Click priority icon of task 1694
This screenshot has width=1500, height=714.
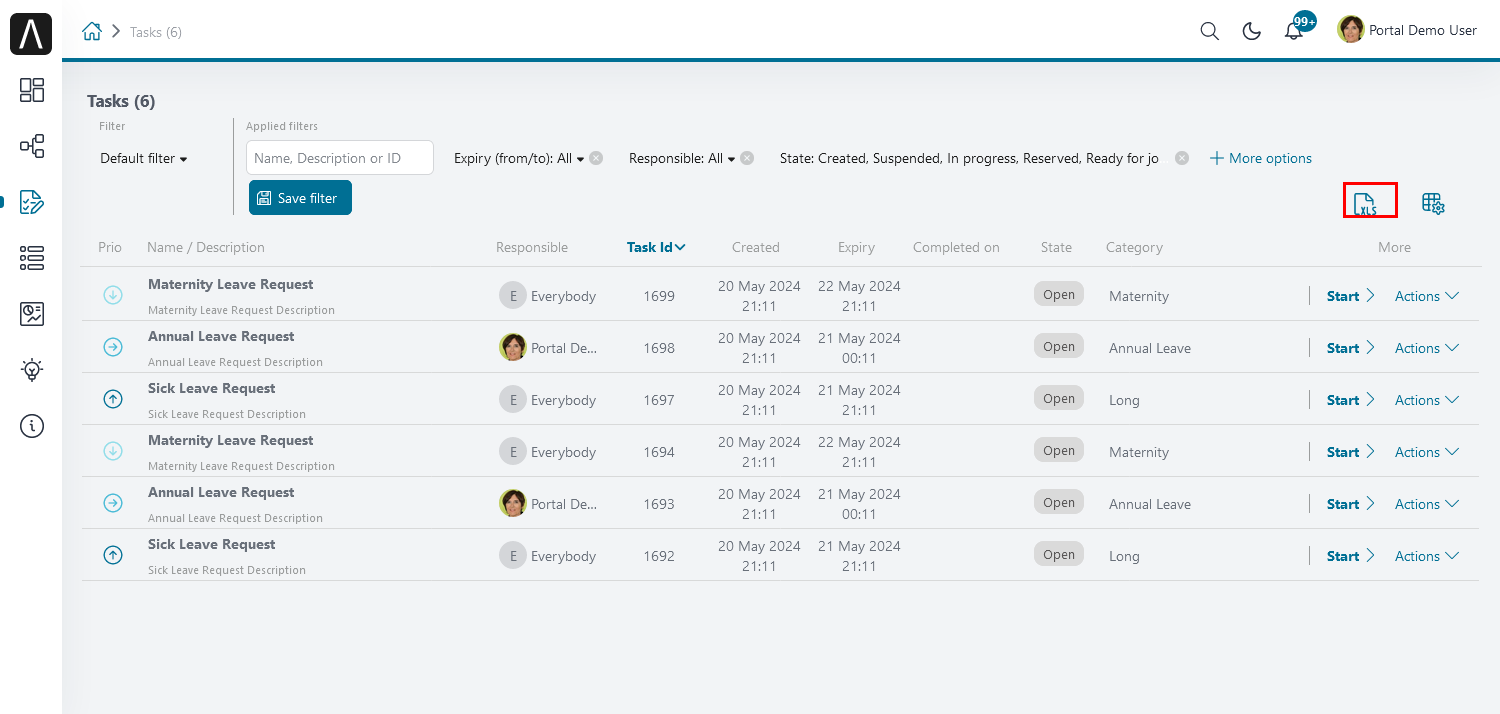113,451
